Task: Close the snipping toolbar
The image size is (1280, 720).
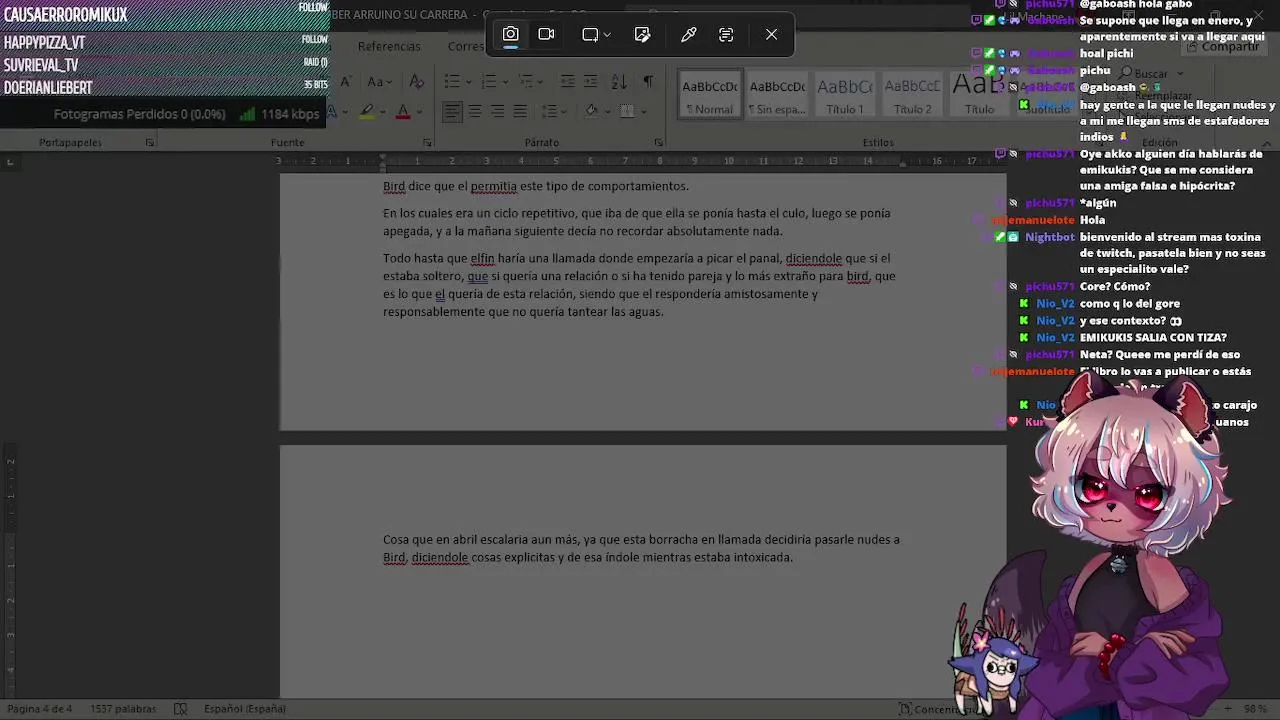Action: (x=771, y=34)
